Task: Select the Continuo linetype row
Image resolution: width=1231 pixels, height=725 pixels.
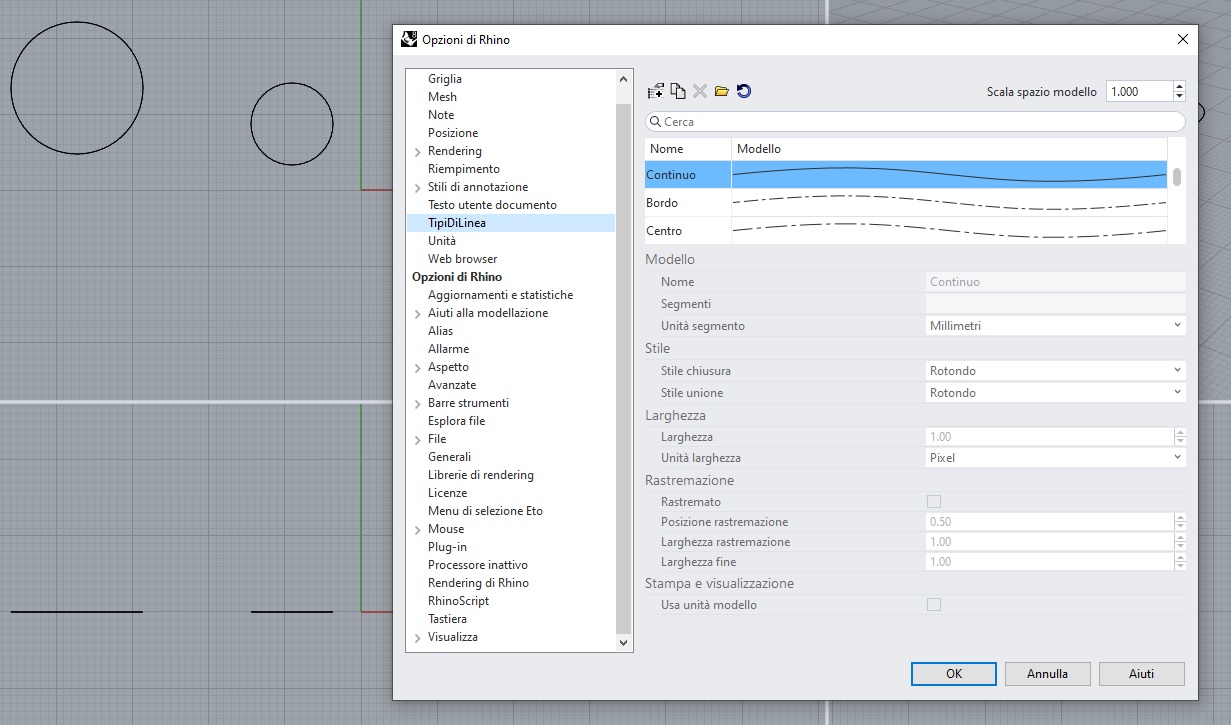Action: point(906,175)
